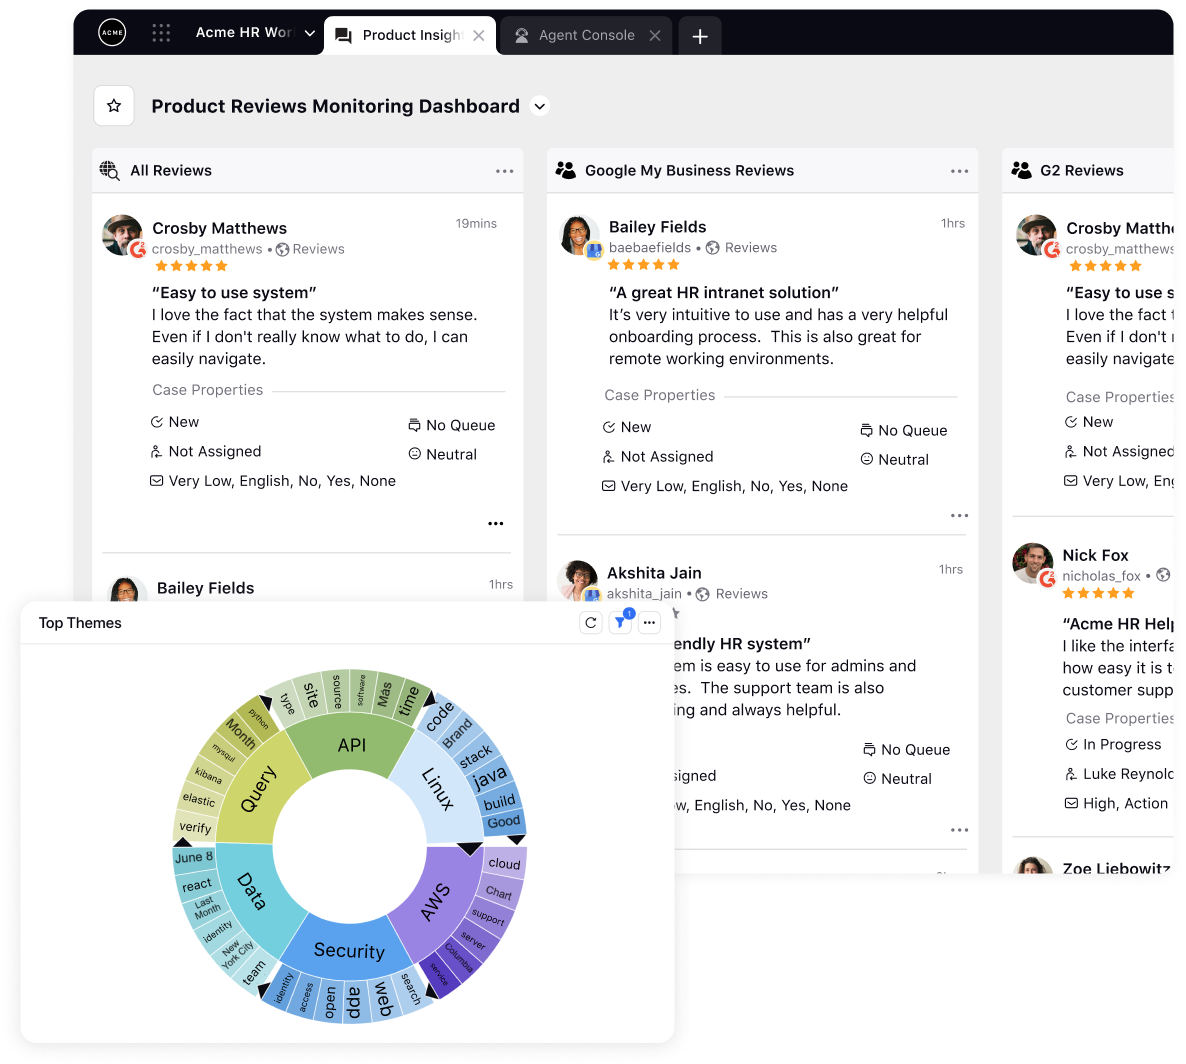
Task: Click In Progress status on Nick Fox review
Action: click(1113, 744)
